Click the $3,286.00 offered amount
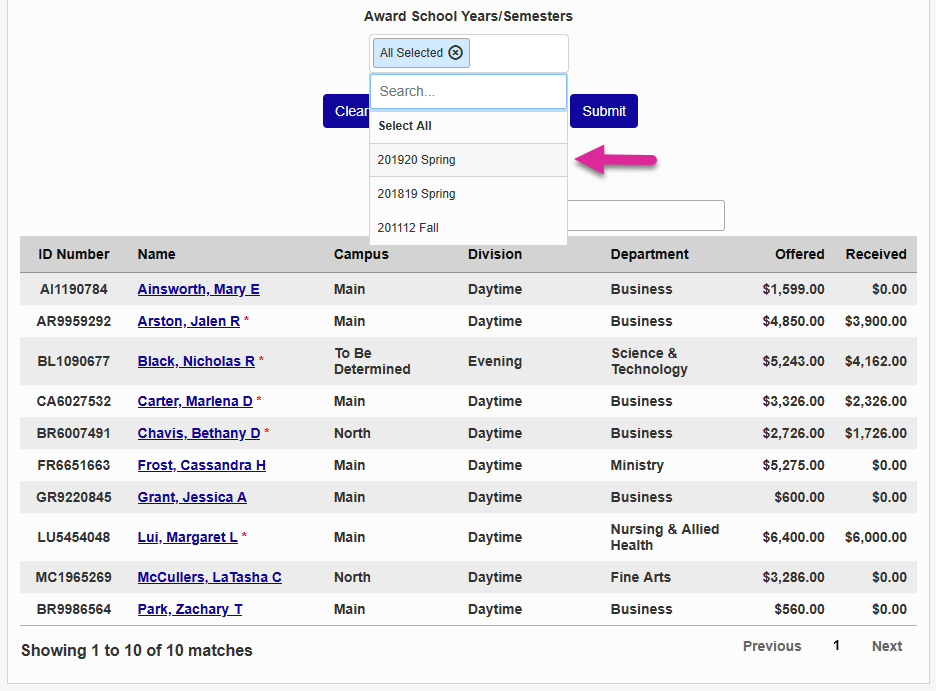The width and height of the screenshot is (936, 691). click(x=793, y=577)
